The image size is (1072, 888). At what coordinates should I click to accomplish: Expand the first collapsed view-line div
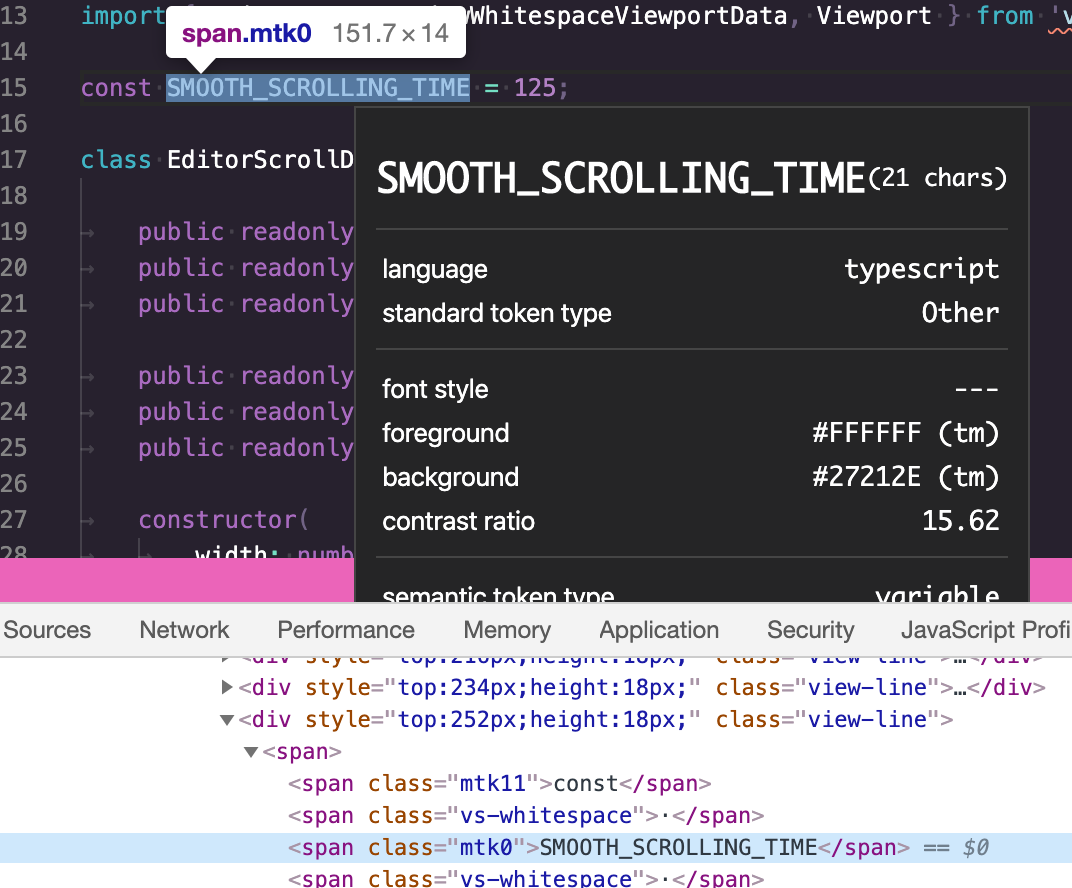226,687
